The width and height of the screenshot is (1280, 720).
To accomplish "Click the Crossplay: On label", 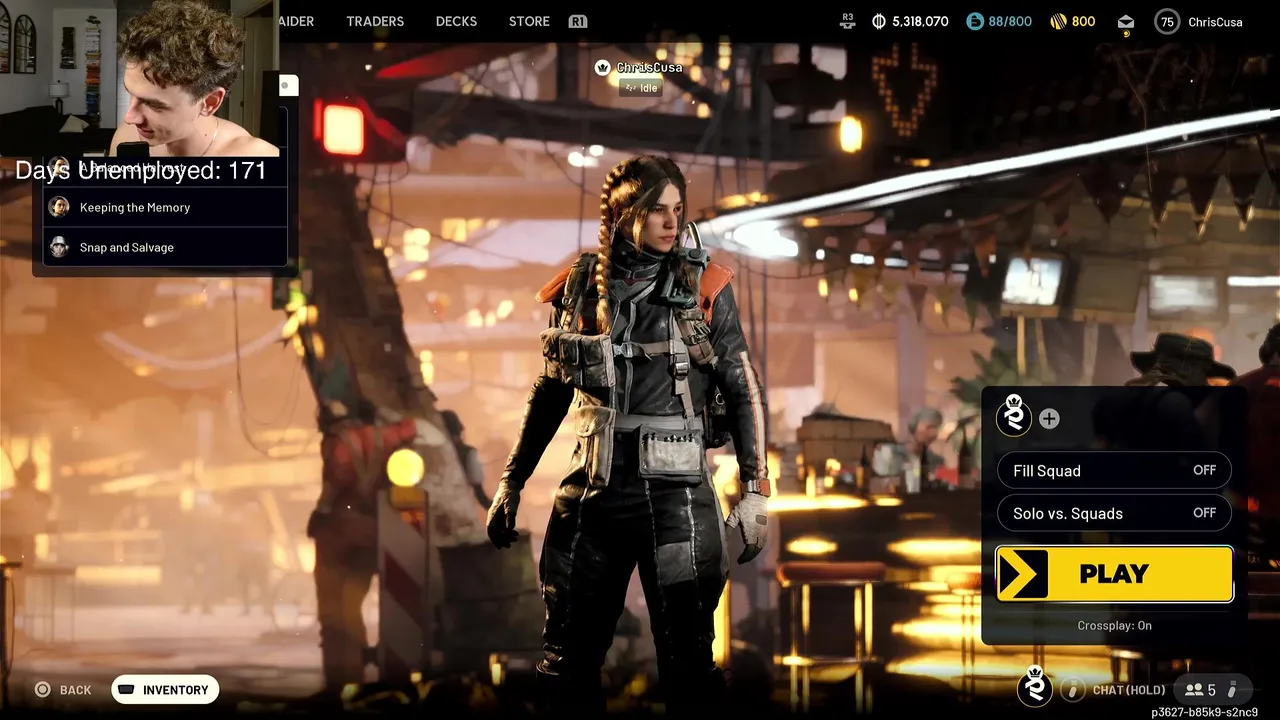I will [1114, 626].
